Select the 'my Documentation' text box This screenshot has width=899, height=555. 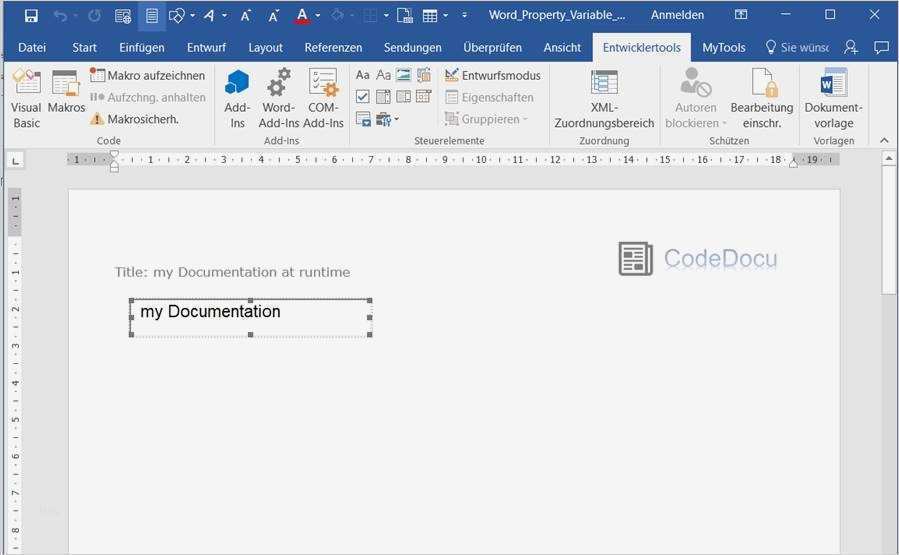(x=251, y=318)
